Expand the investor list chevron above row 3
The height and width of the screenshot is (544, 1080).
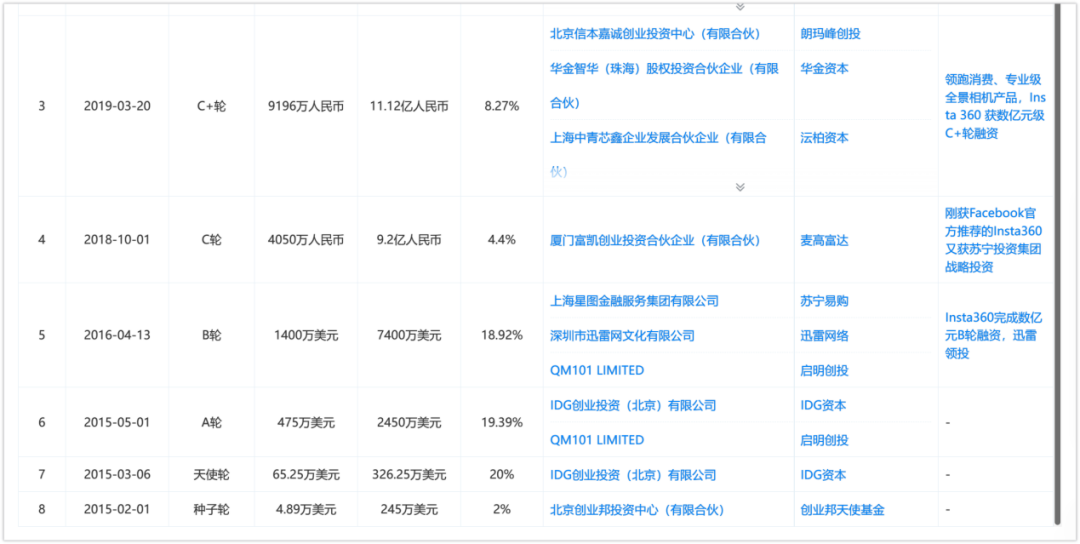pos(740,6)
